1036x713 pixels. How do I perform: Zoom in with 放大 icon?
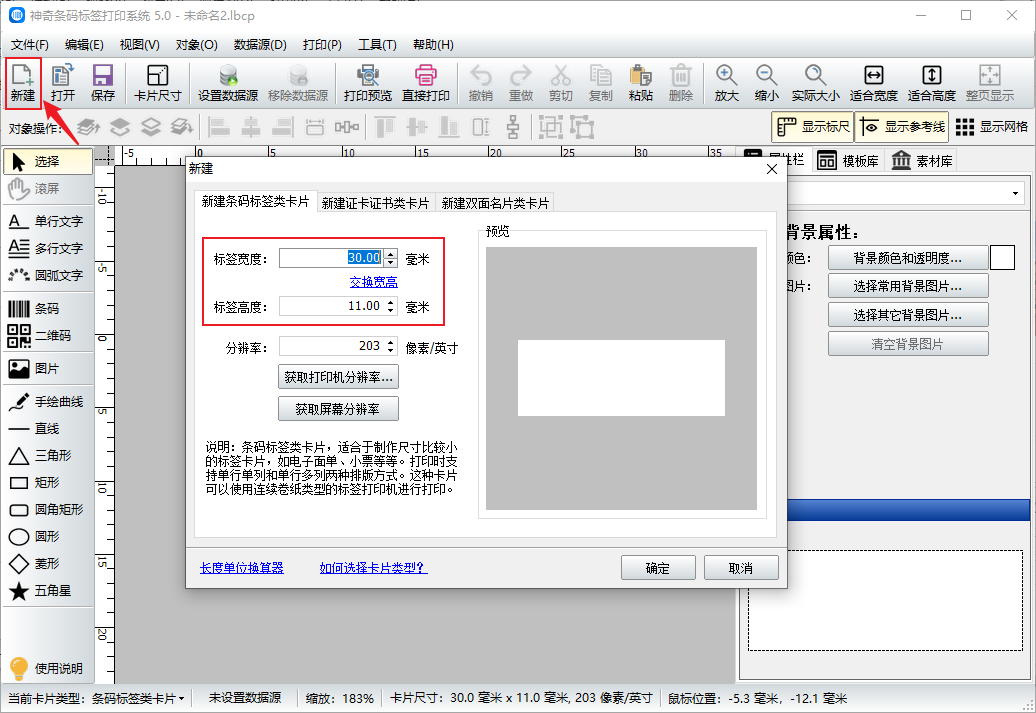point(726,83)
